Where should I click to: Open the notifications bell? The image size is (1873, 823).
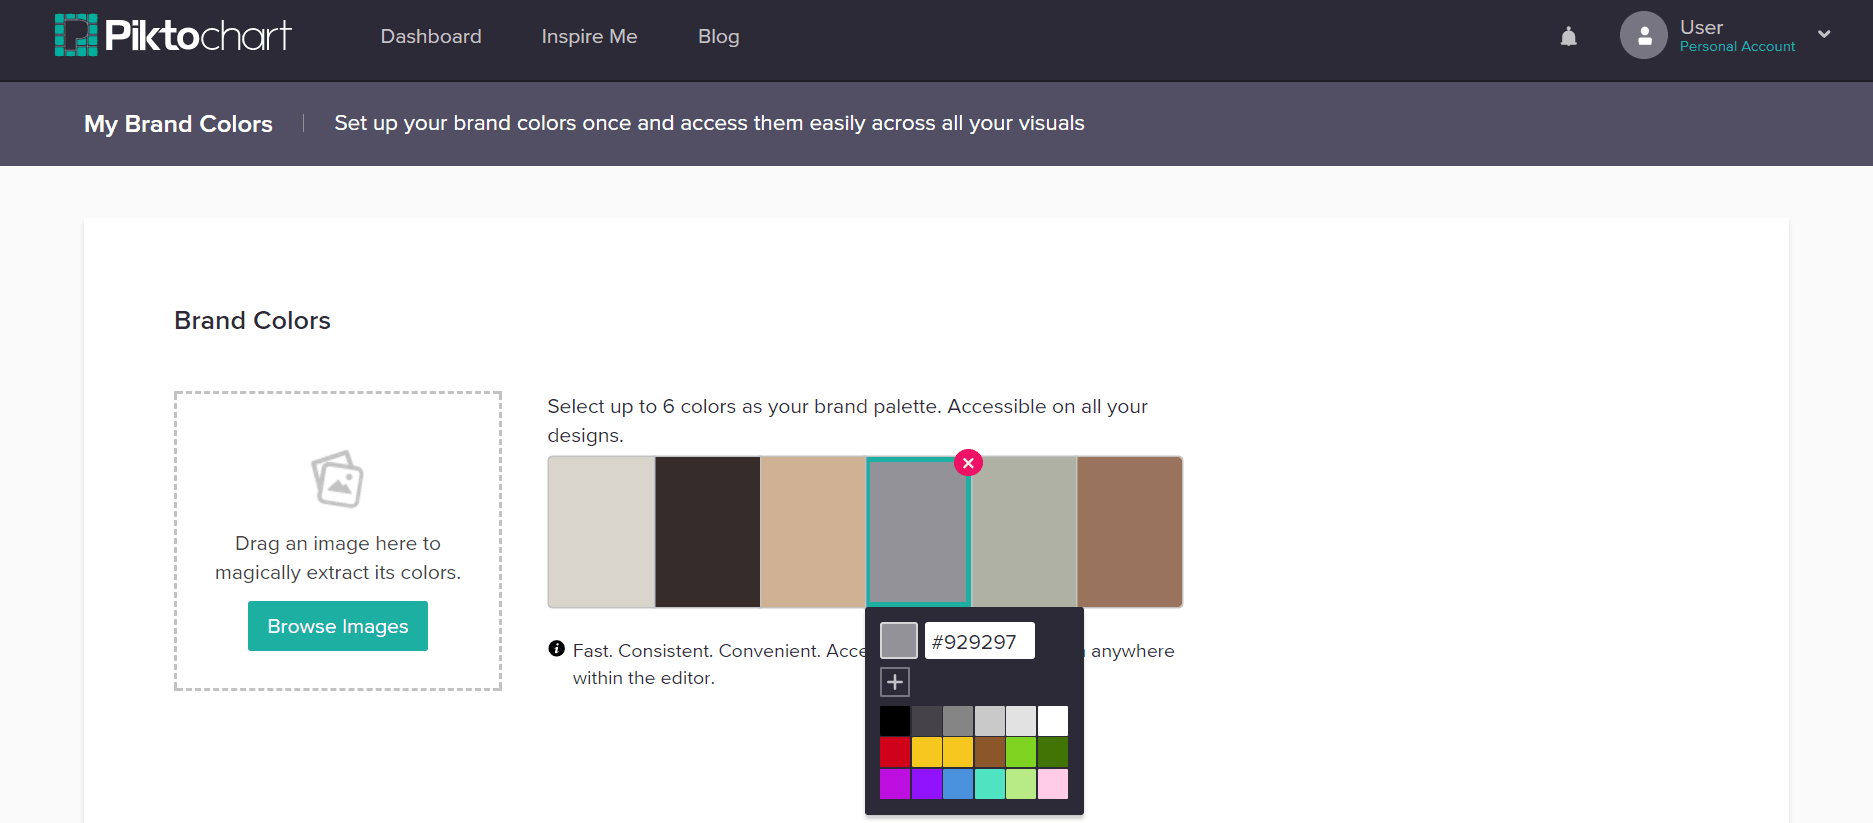tap(1568, 37)
